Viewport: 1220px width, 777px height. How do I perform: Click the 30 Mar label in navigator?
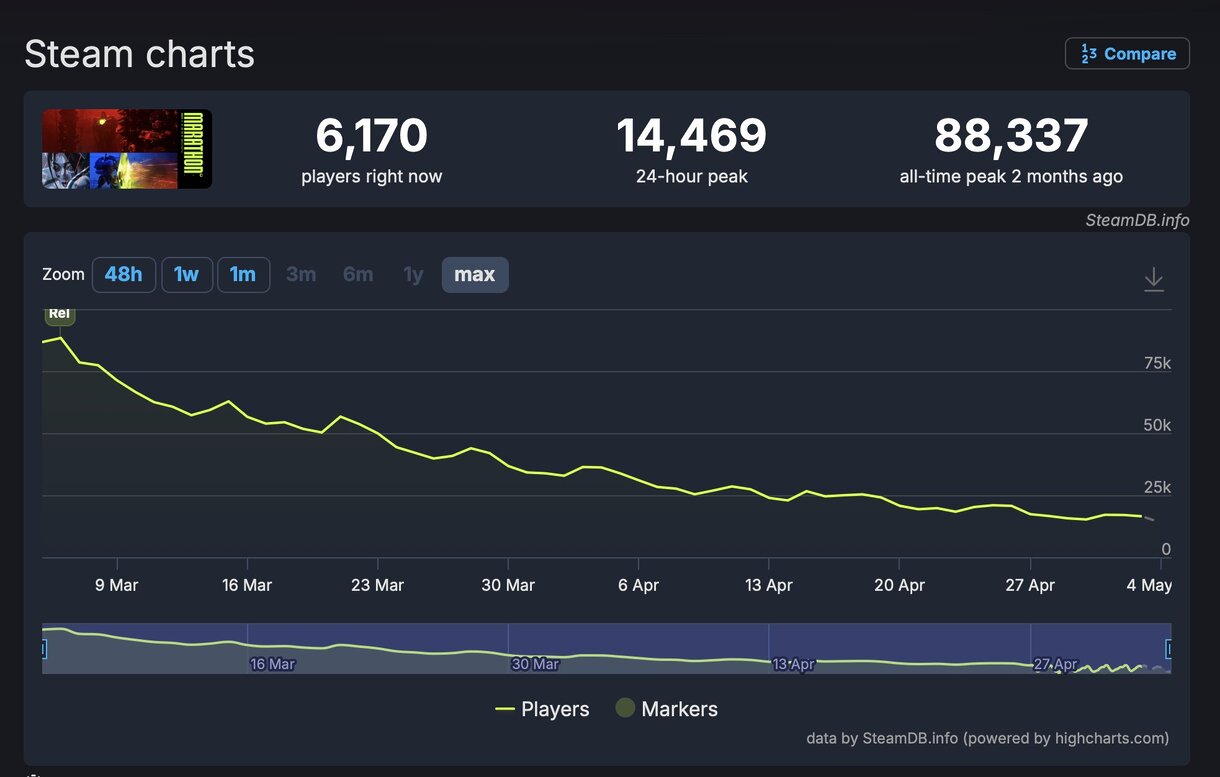pyautogui.click(x=535, y=664)
